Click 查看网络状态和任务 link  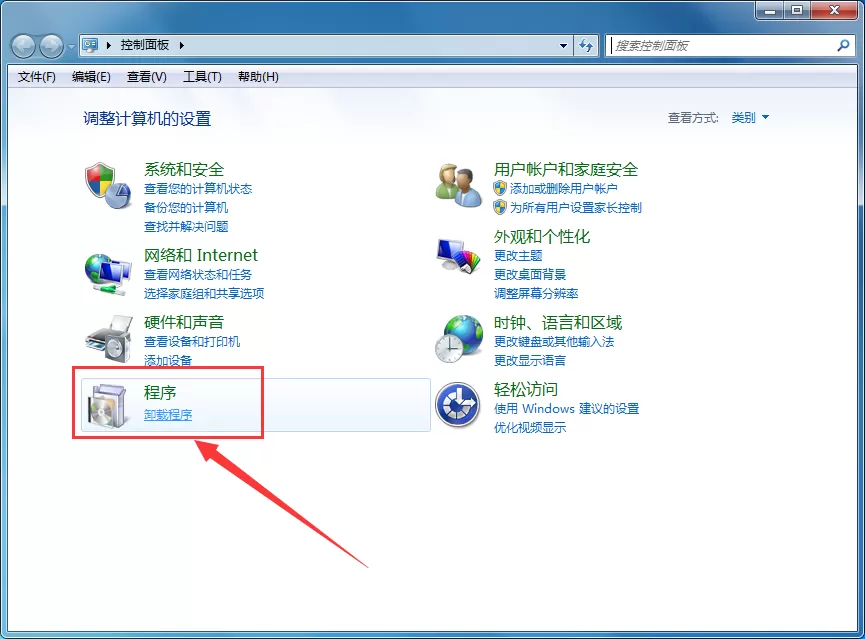coord(198,274)
